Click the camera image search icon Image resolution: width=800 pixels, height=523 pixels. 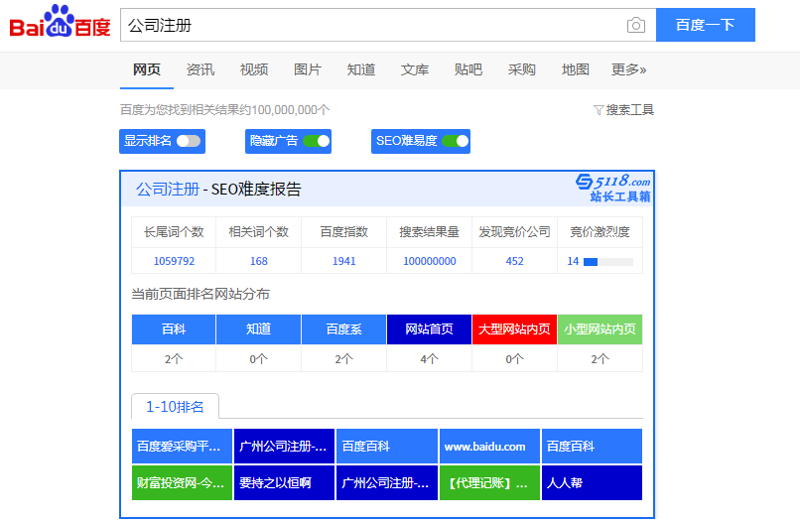click(x=635, y=25)
